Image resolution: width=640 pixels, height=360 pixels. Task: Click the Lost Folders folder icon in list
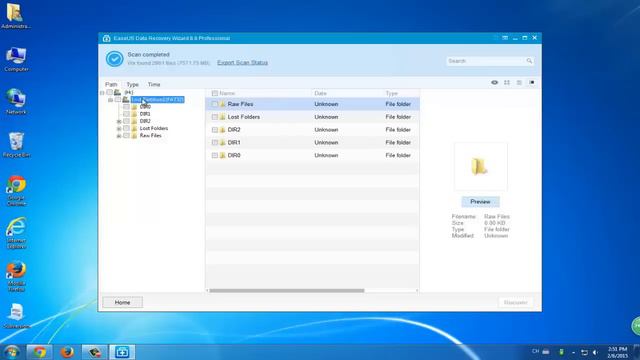point(222,117)
